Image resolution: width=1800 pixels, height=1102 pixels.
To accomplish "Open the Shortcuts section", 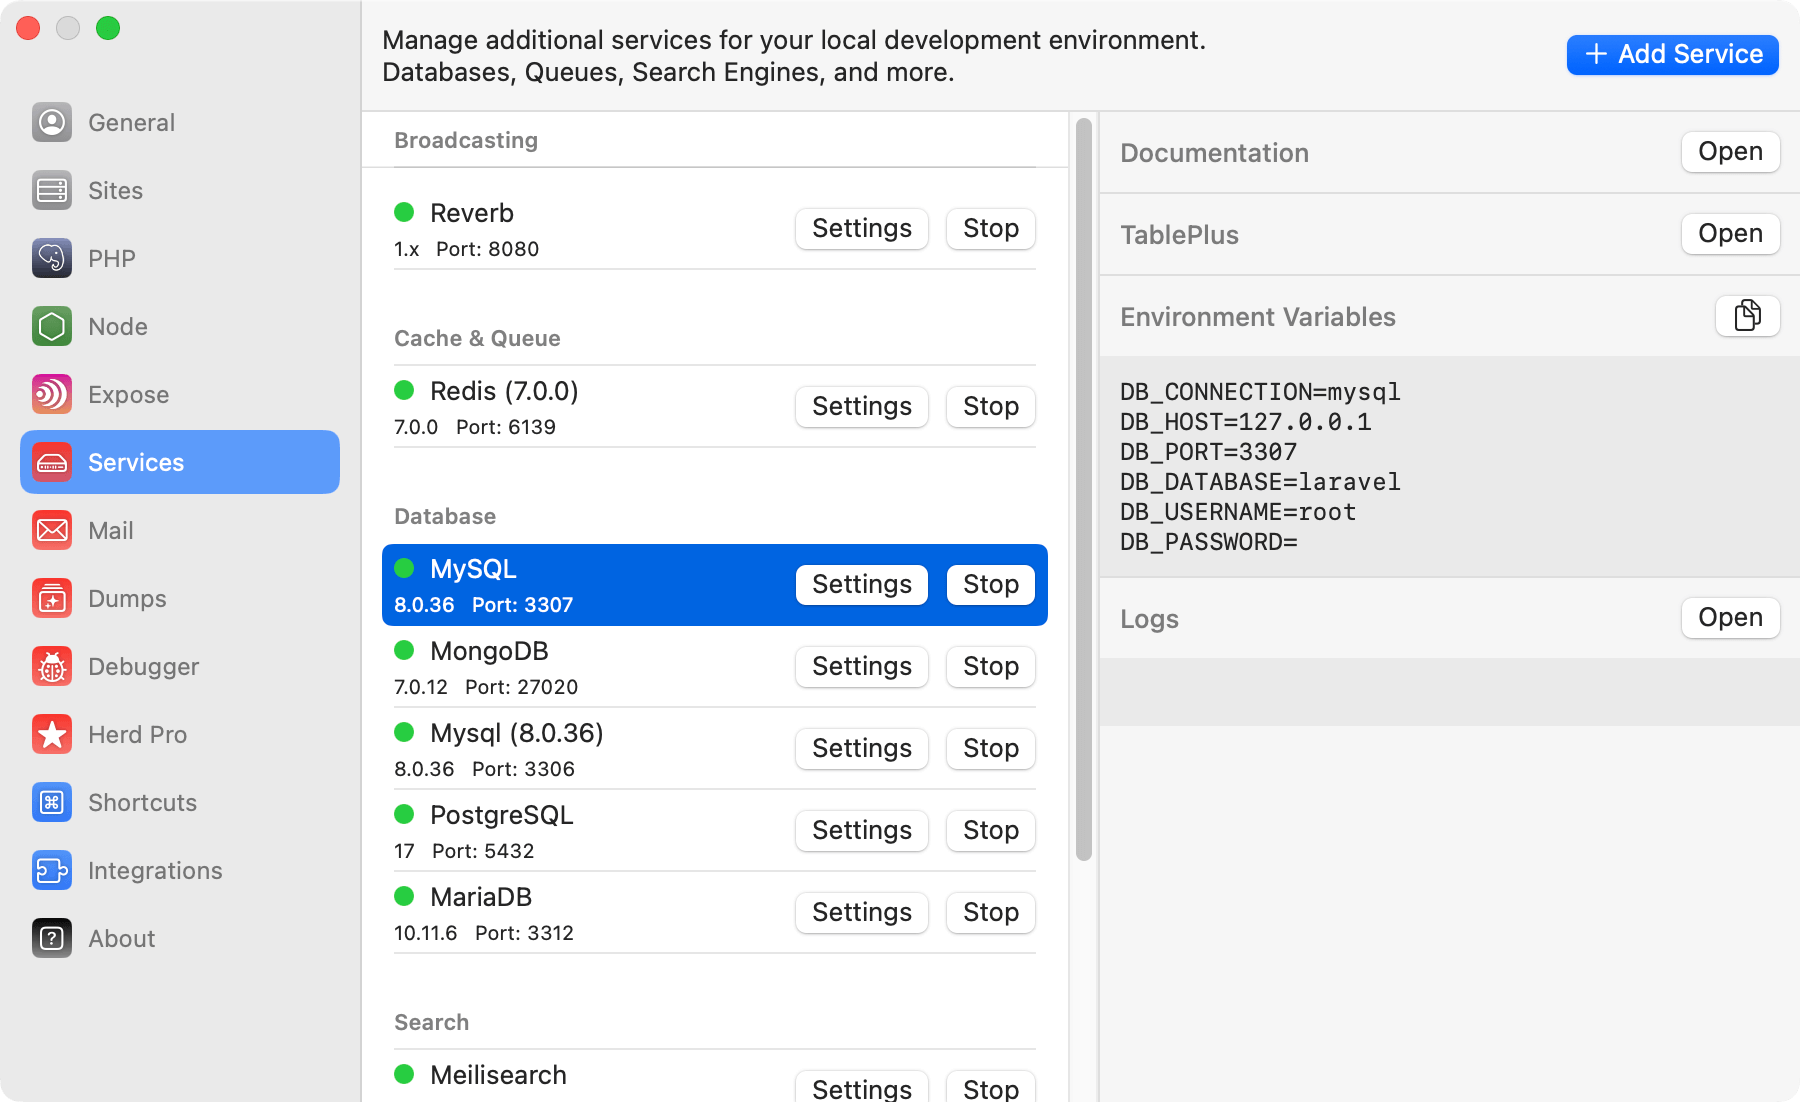I will point(180,802).
